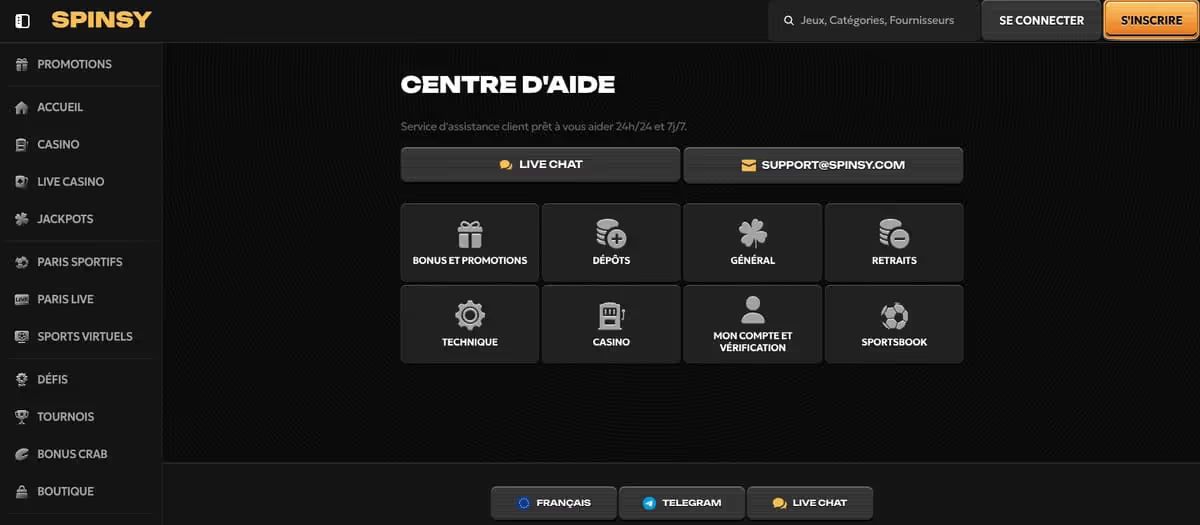Select Paris Sportifs in the sidebar
This screenshot has height=525, width=1200.
pos(80,262)
